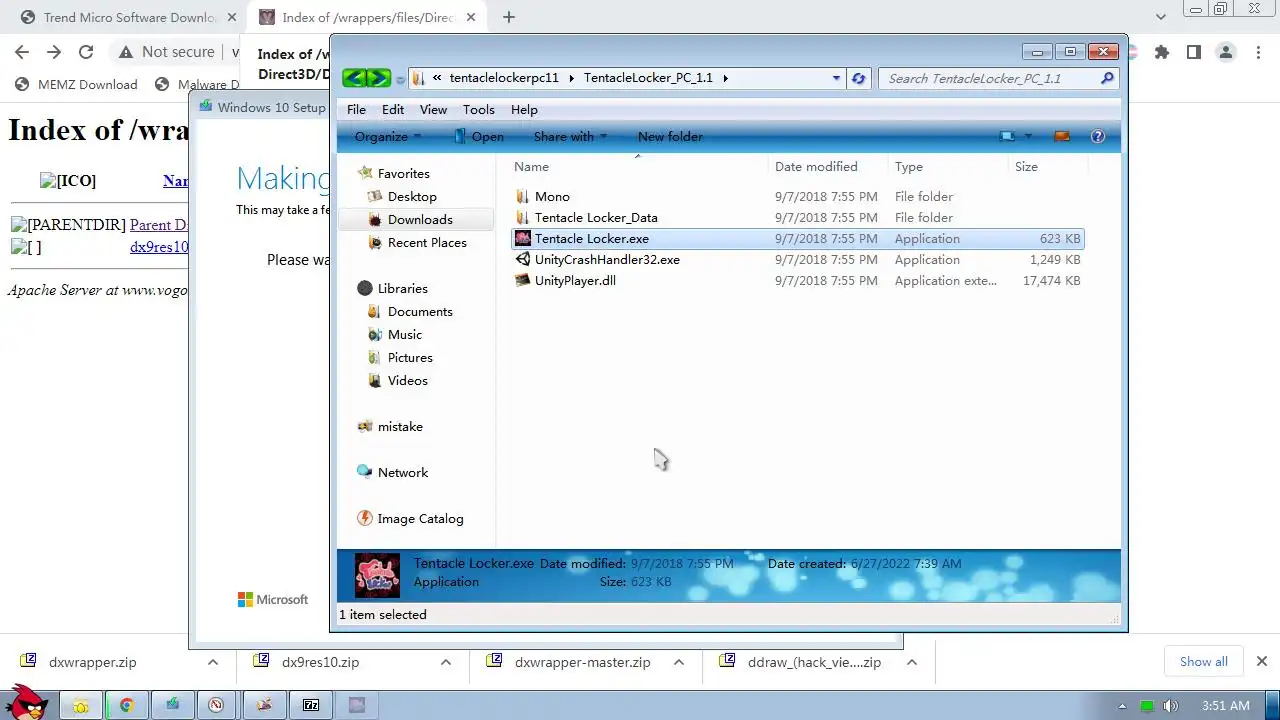
Task: Click New folder in the toolbar
Action: point(670,137)
